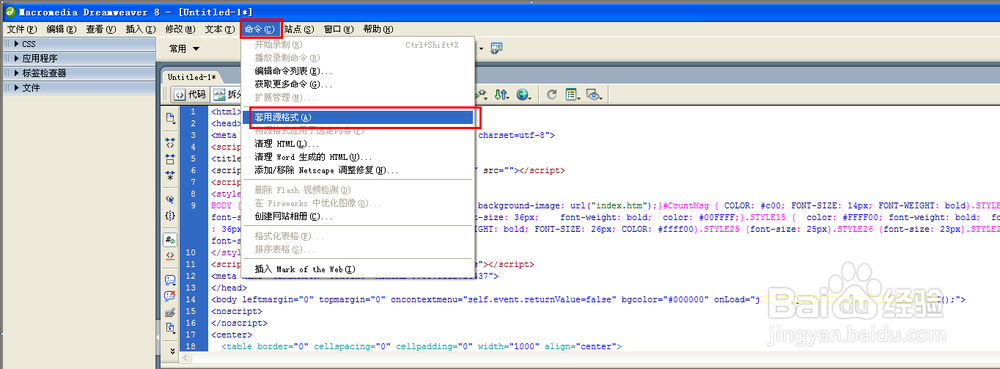Click the Refresh Design View icon

[x=552, y=95]
